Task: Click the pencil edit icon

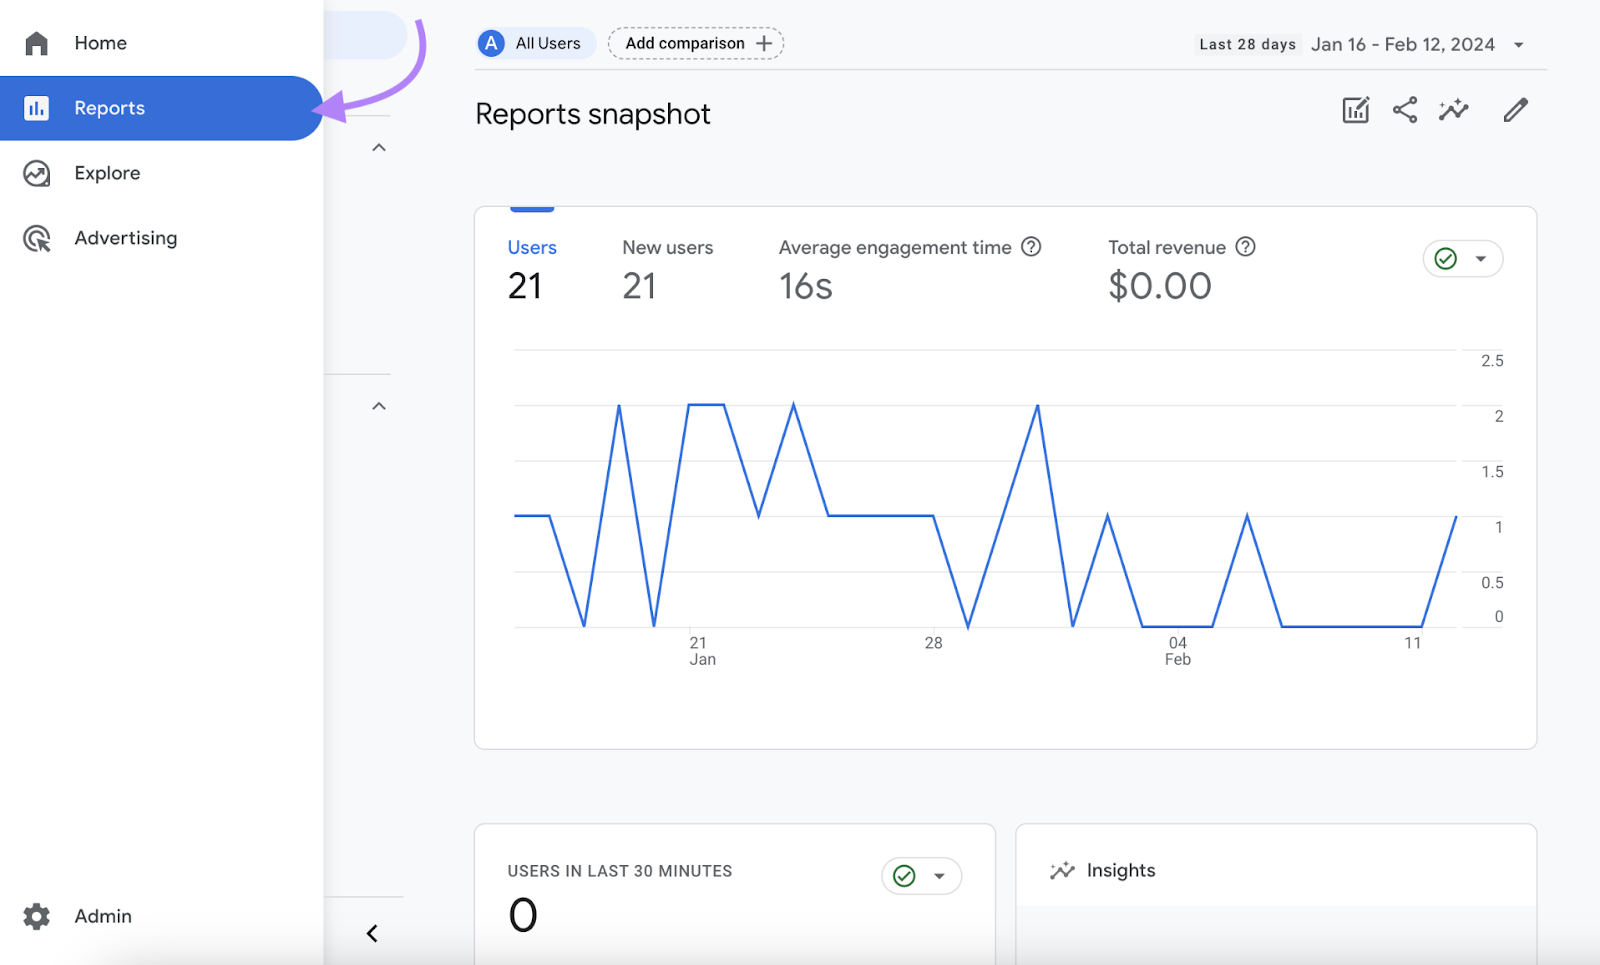Action: point(1515,110)
